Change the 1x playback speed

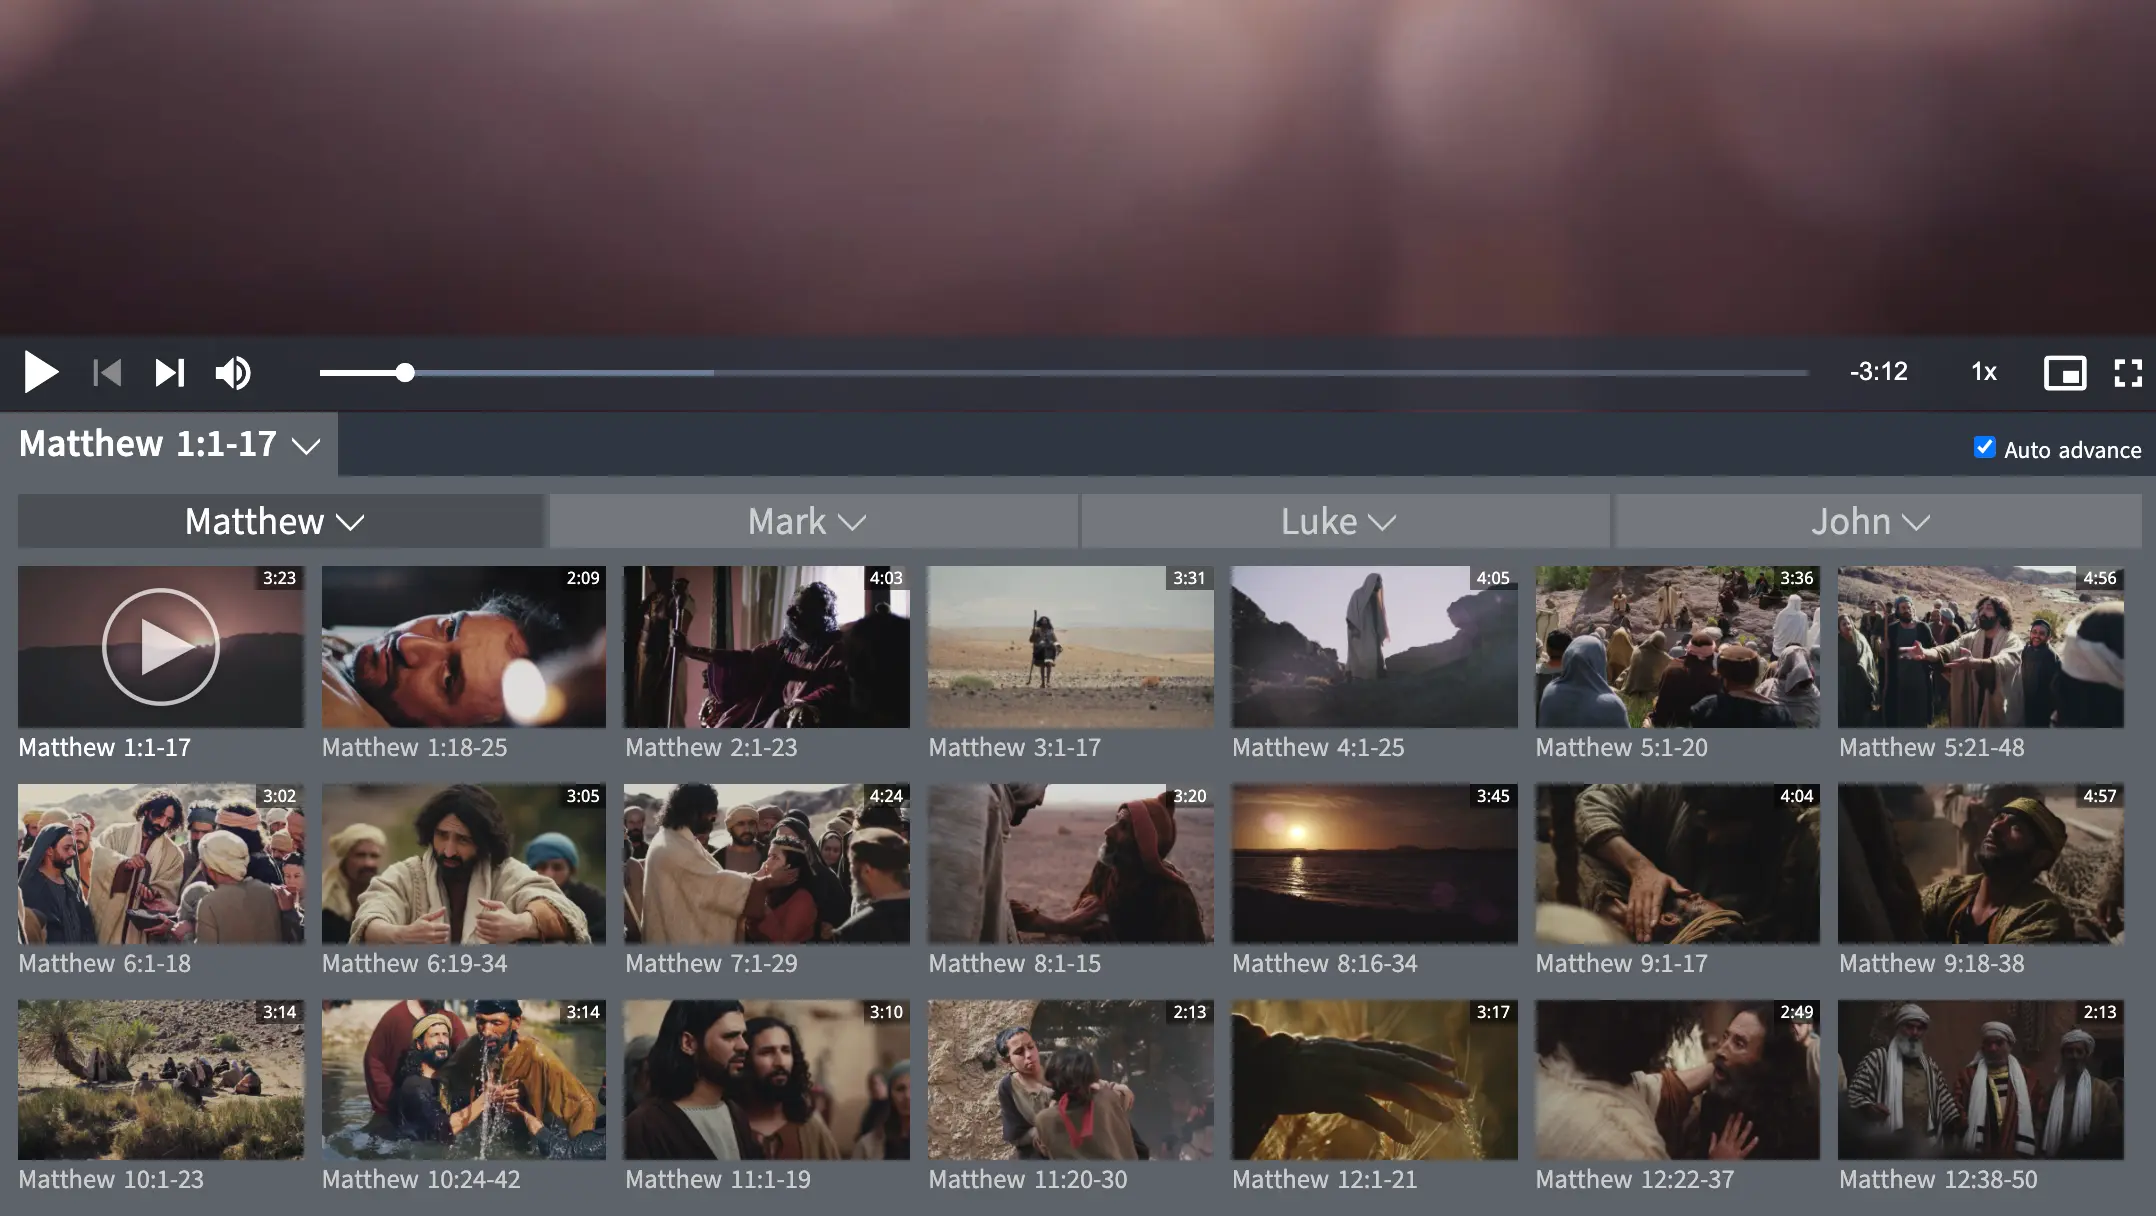(x=1983, y=372)
